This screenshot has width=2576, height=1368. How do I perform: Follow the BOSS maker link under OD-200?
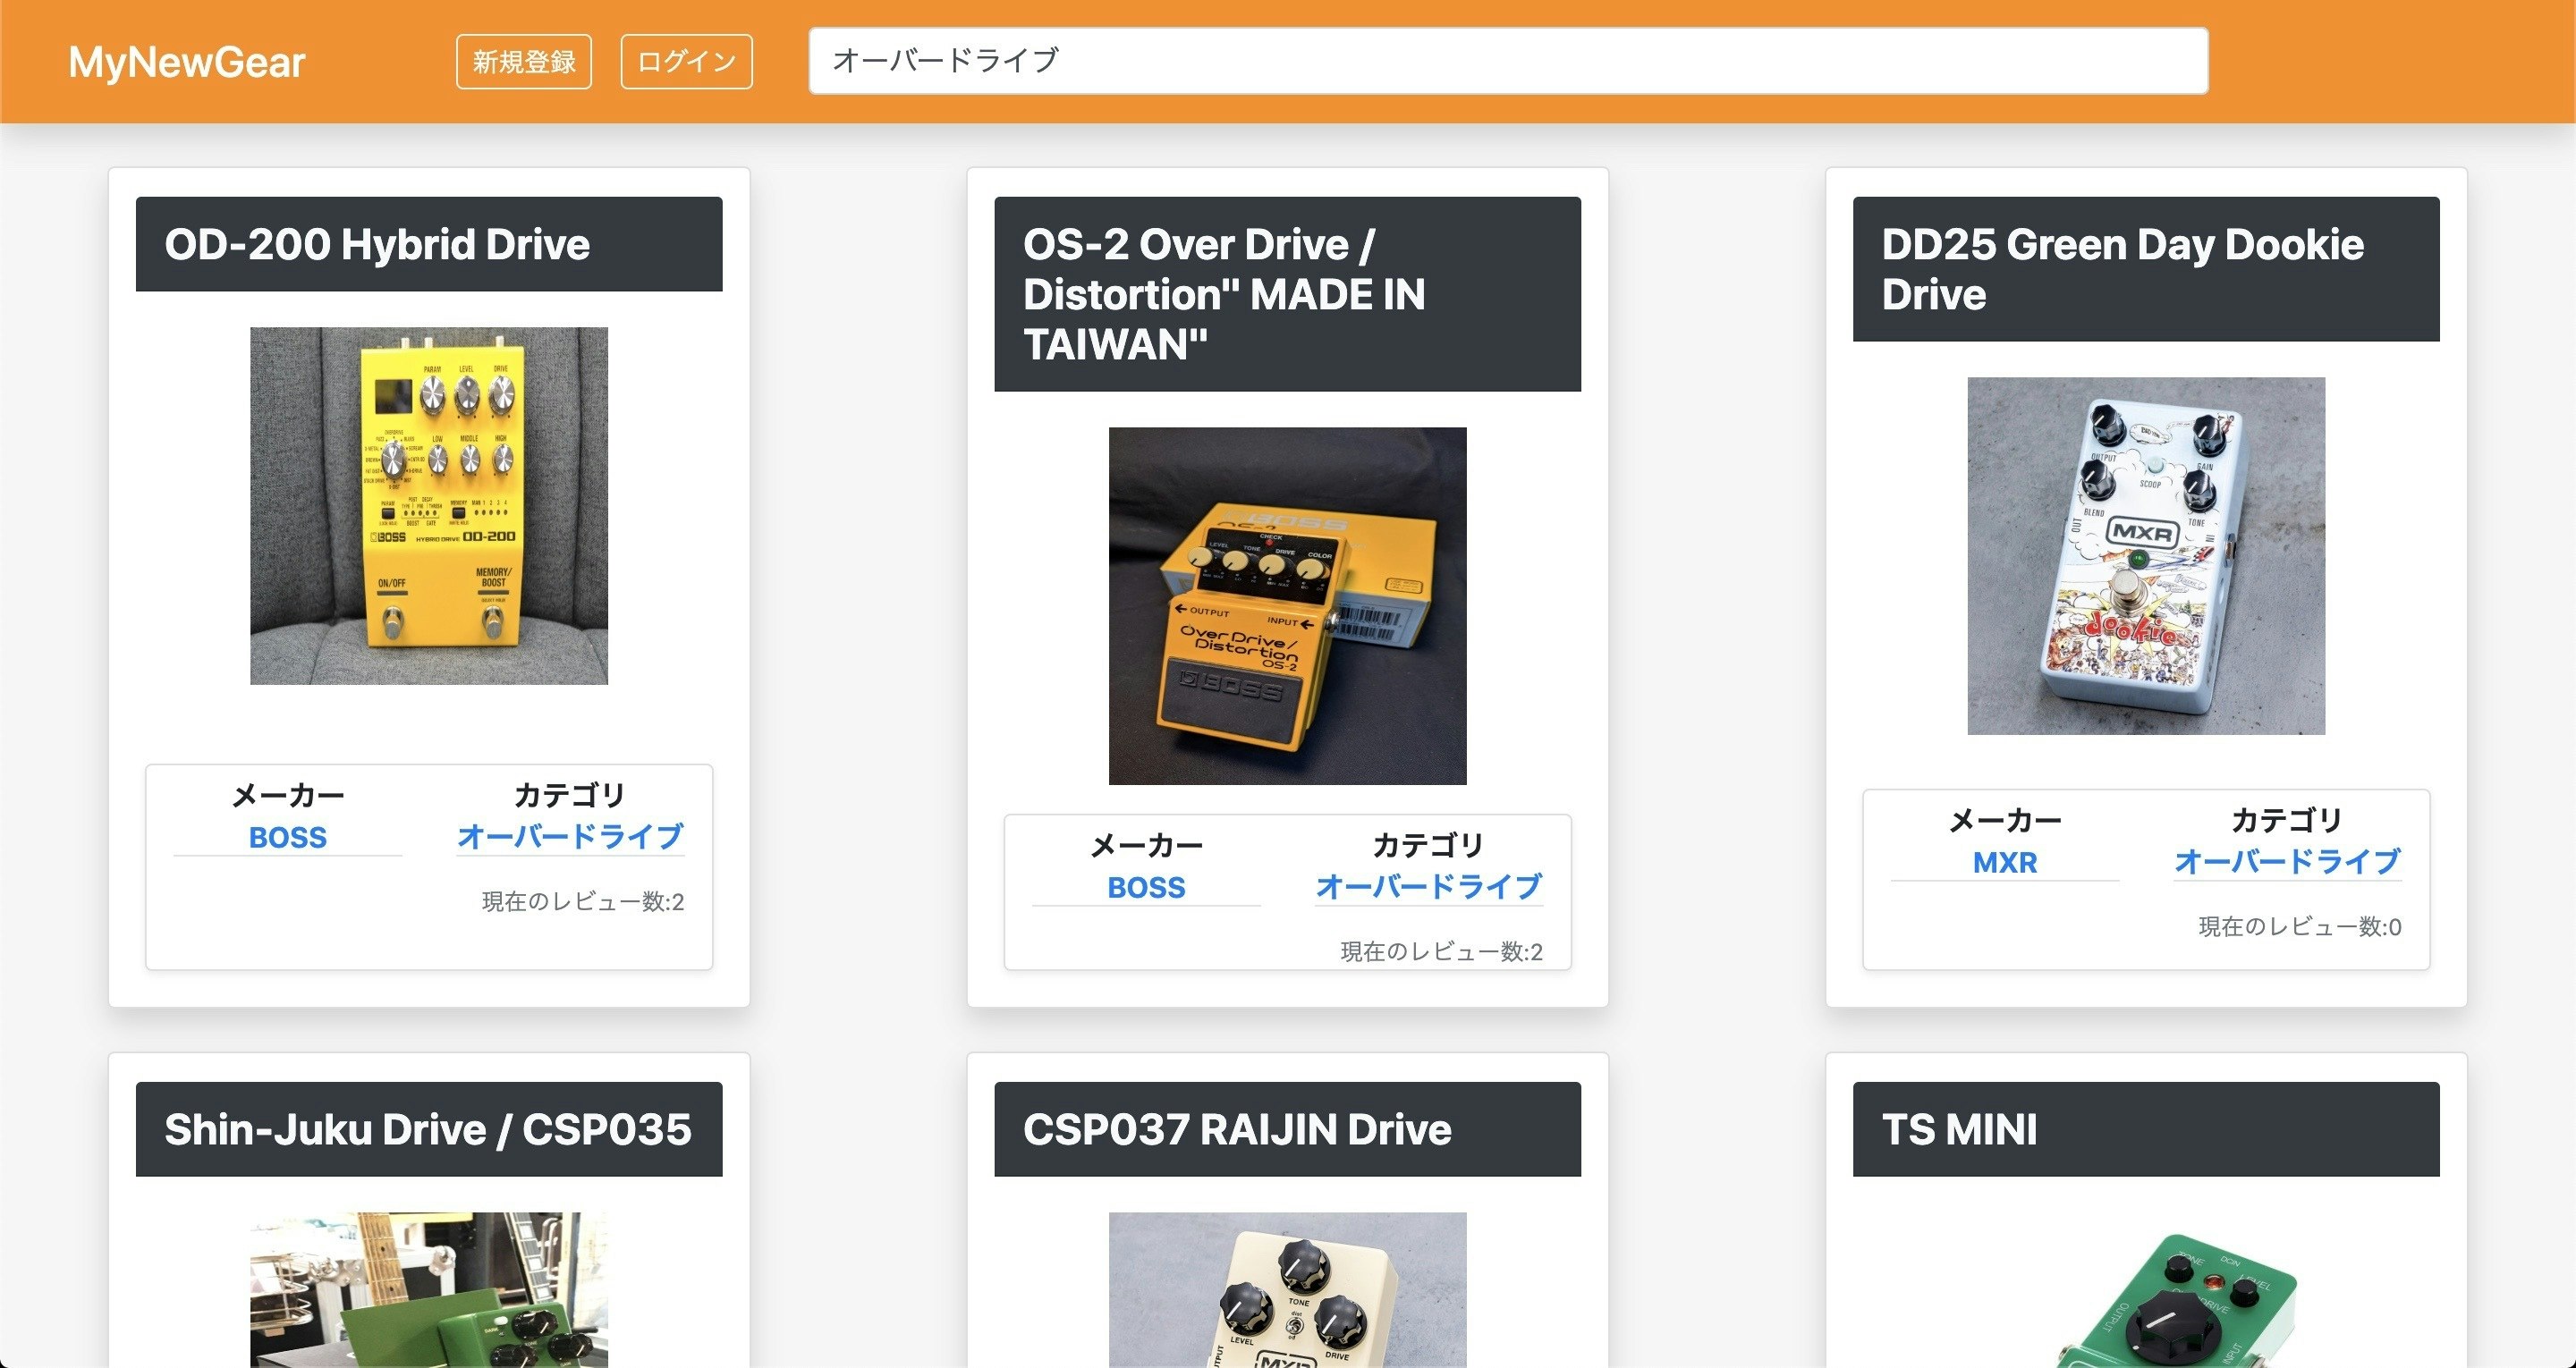click(288, 837)
